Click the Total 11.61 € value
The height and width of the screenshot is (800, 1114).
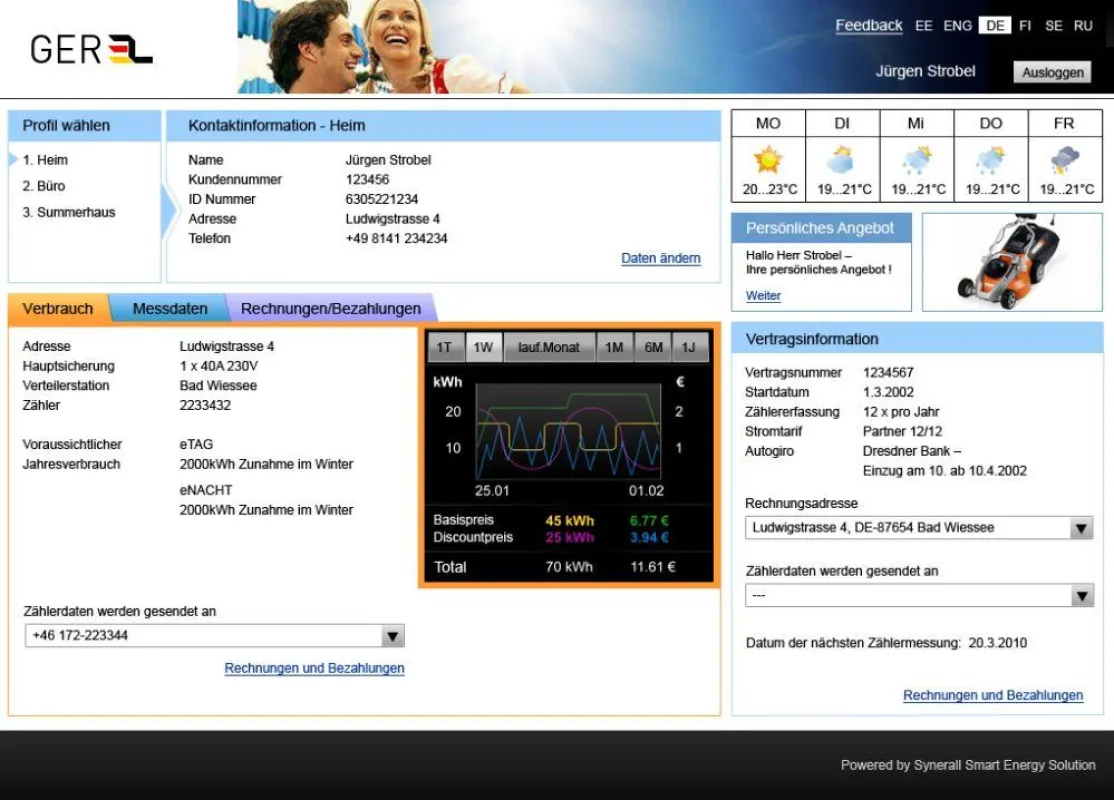tap(653, 567)
